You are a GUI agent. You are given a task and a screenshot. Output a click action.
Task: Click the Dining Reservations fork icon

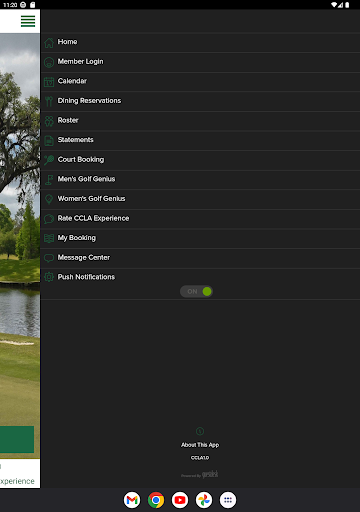(x=49, y=101)
